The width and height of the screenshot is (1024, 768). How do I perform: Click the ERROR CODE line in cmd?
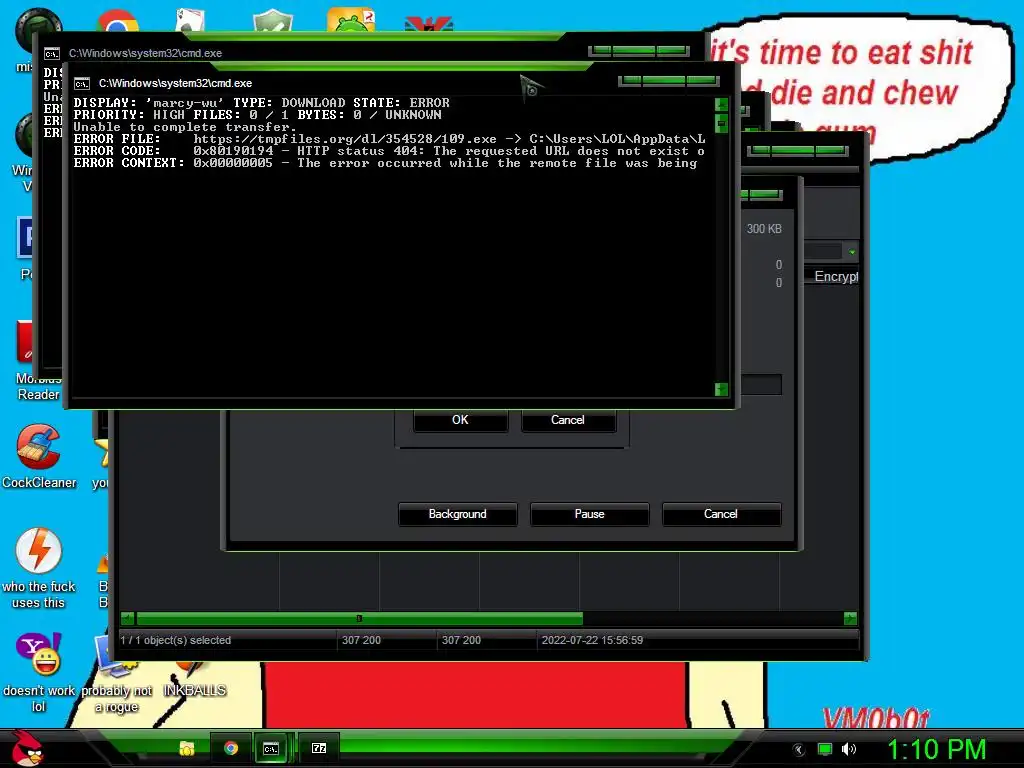(389, 151)
